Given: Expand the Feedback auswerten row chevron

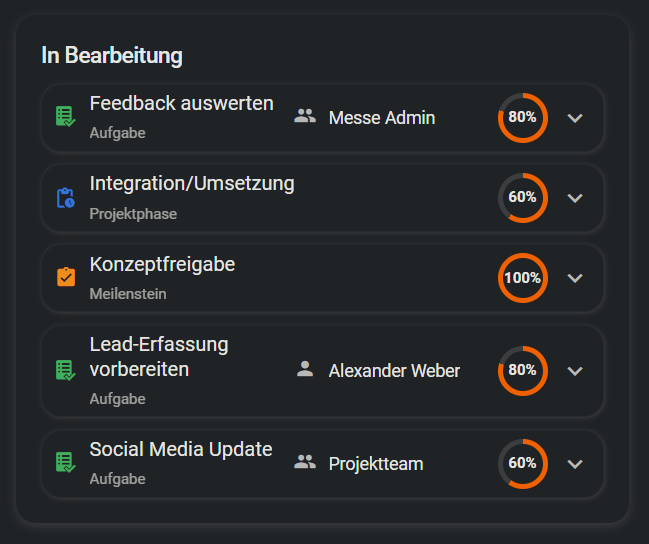Looking at the screenshot, I should coord(575,117).
